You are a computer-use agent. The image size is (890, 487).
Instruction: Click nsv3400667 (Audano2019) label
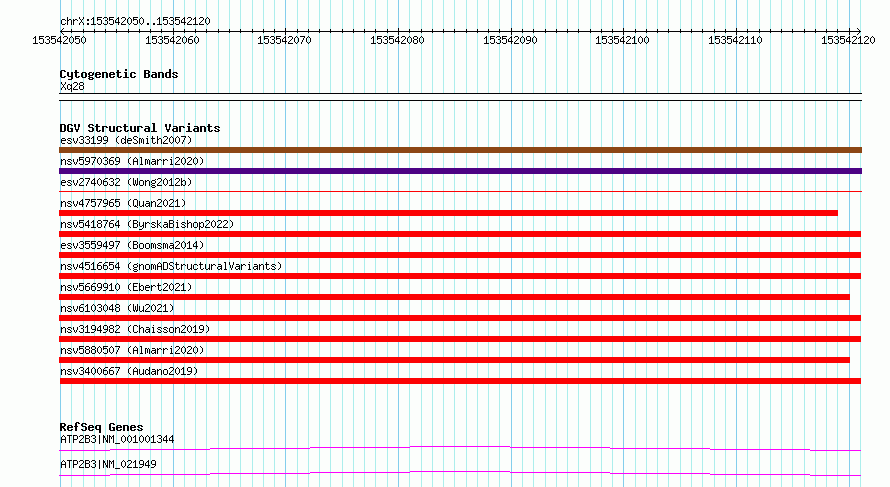pyautogui.click(x=129, y=371)
